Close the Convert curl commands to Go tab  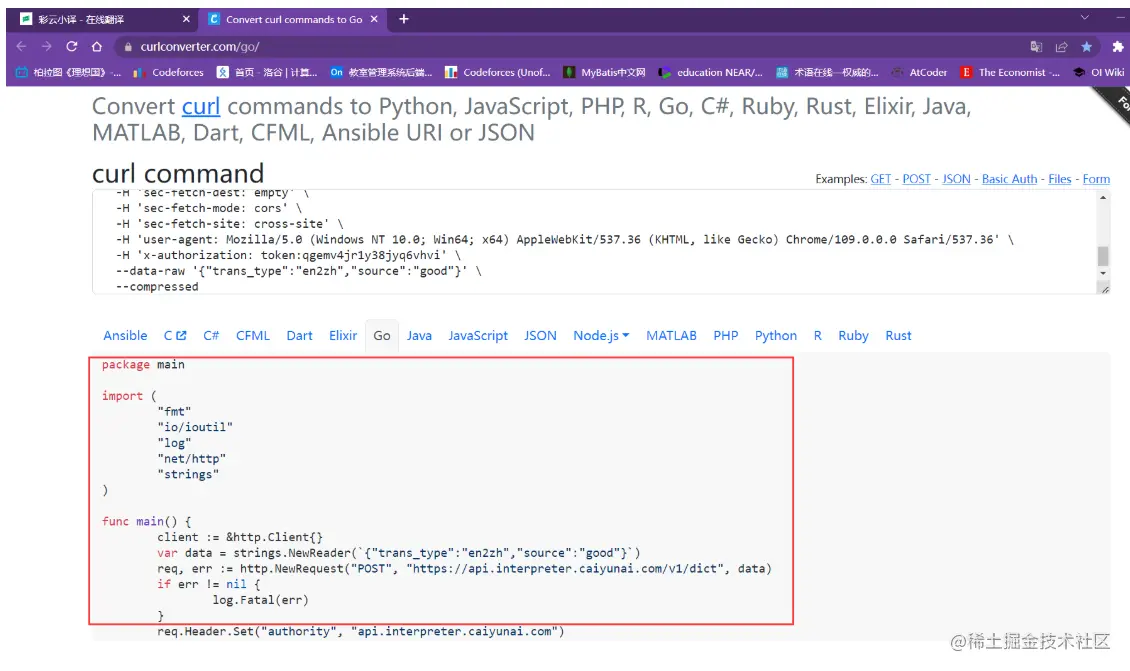pos(374,19)
